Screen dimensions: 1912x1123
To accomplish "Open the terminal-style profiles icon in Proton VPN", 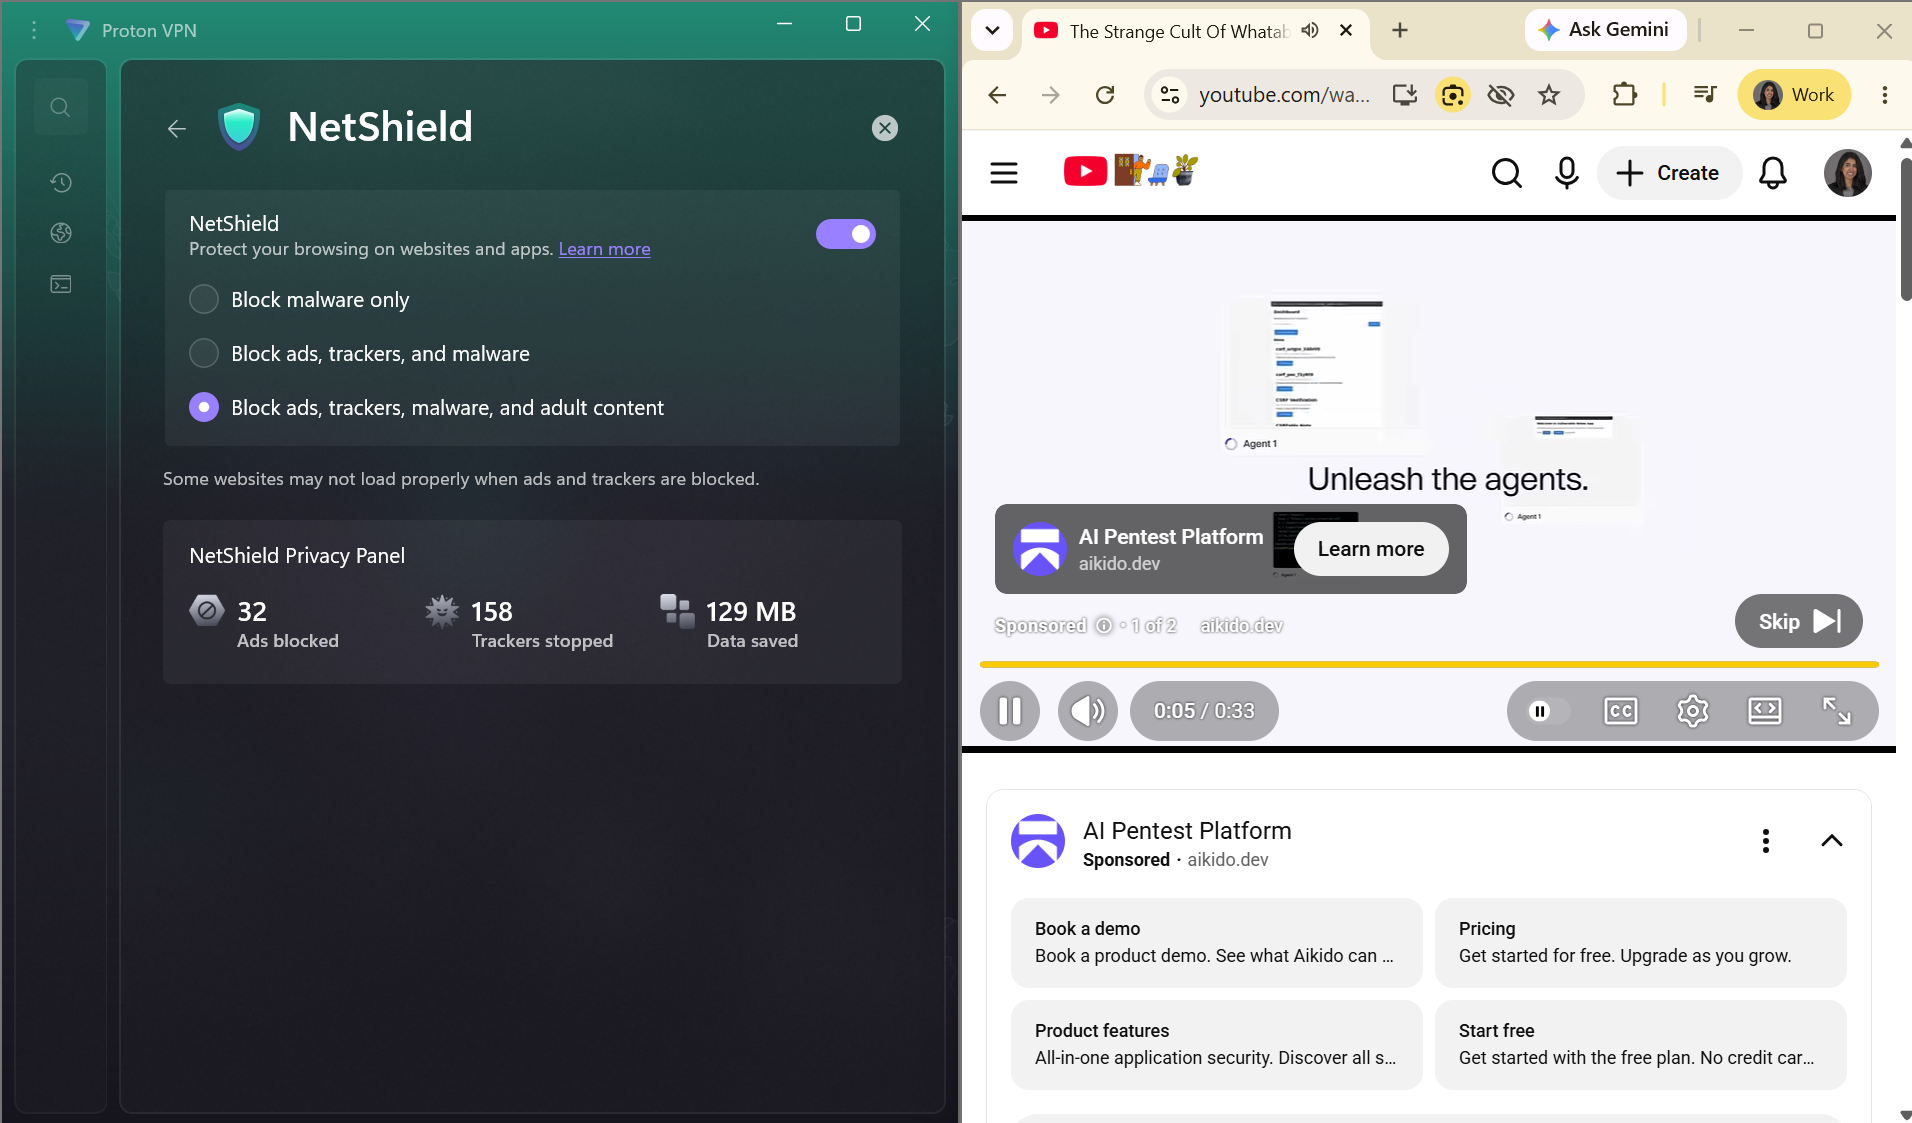I will [61, 284].
